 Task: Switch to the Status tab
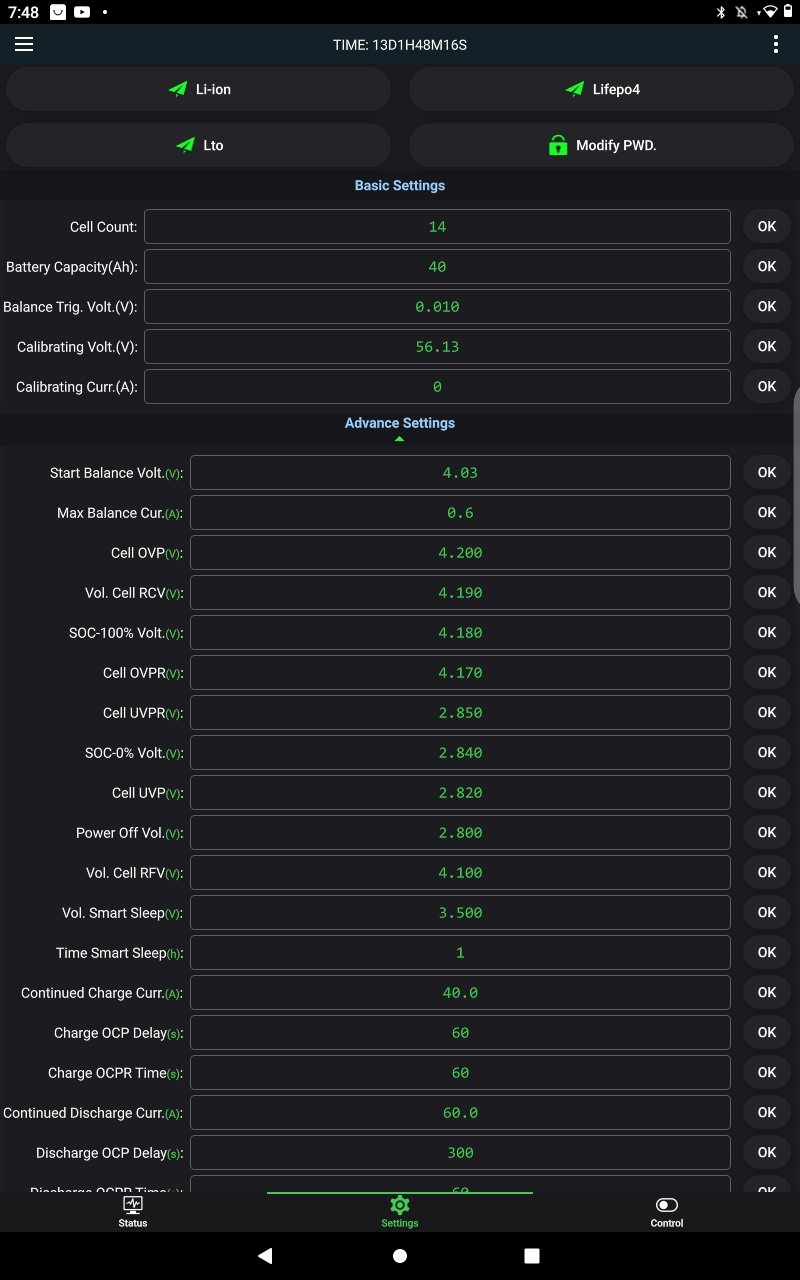point(133,1210)
